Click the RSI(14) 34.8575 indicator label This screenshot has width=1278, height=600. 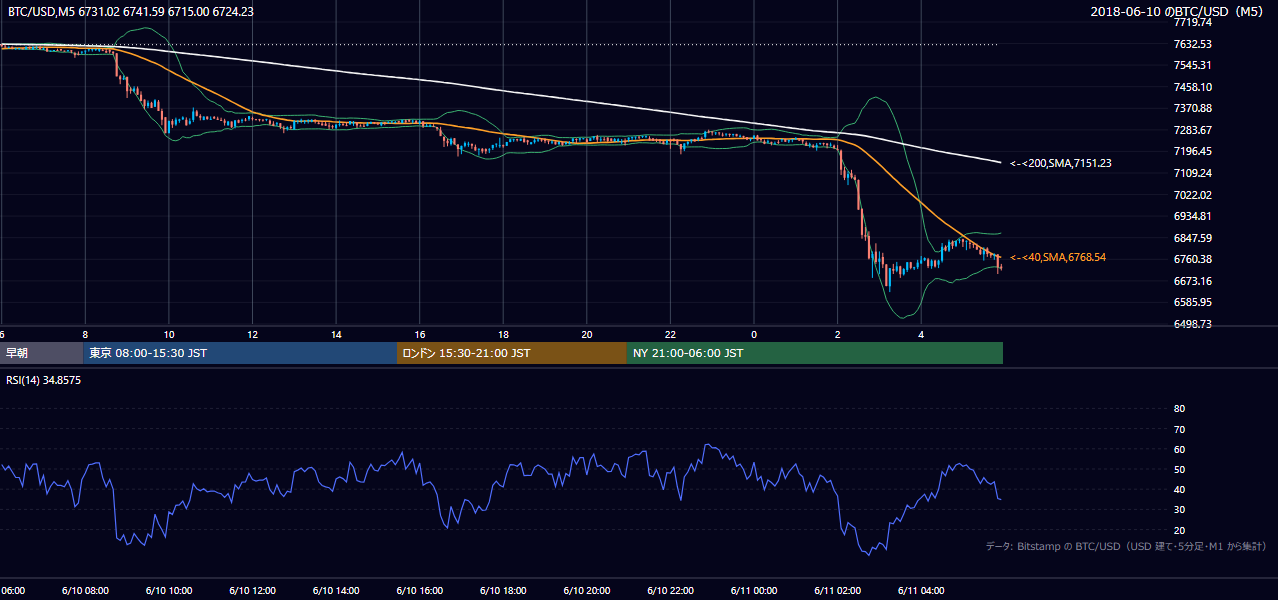point(43,380)
